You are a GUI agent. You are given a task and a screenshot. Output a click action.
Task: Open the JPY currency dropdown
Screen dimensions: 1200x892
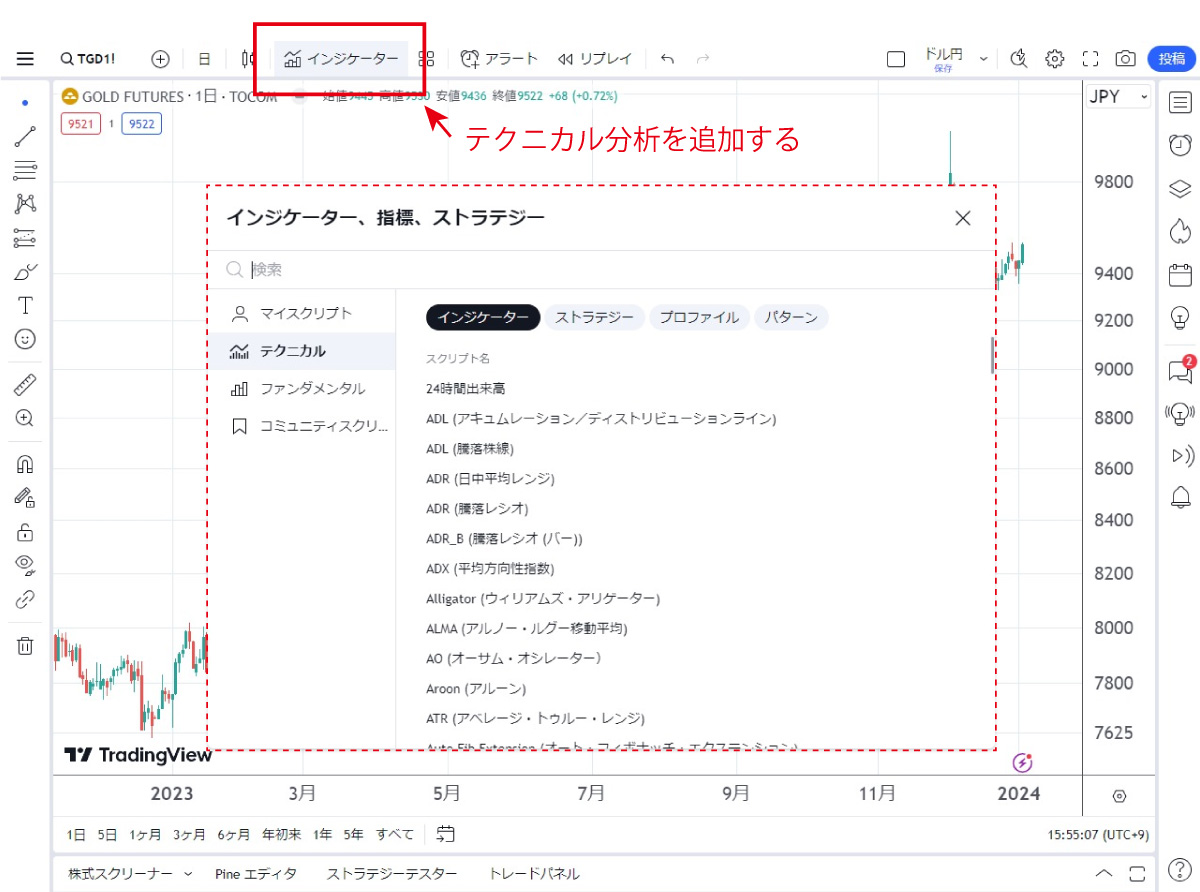[1118, 97]
